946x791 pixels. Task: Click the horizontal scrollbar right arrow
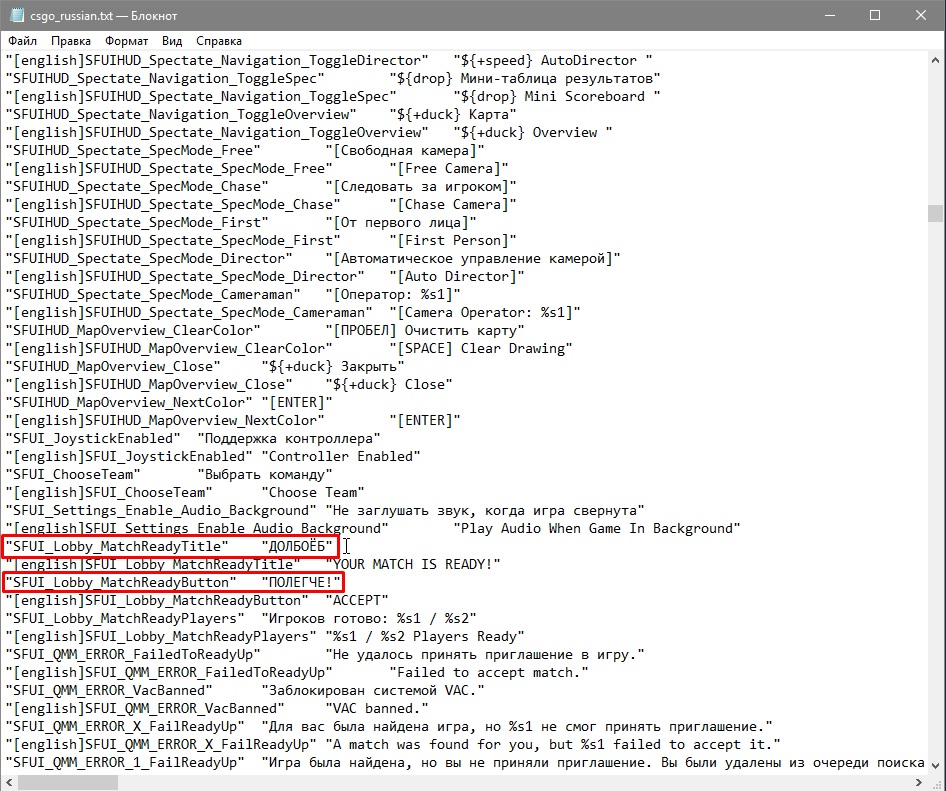[918, 783]
